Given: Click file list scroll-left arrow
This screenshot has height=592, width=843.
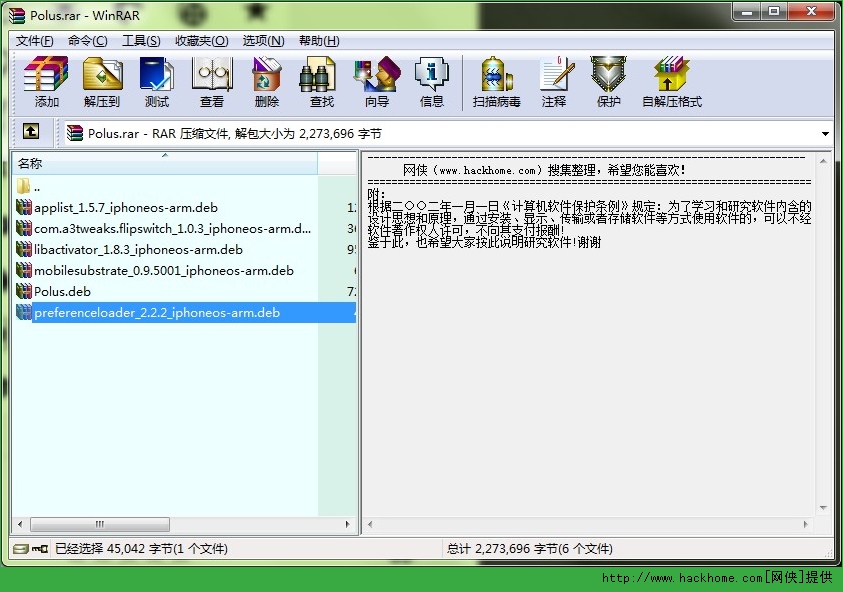Looking at the screenshot, I should click(x=20, y=524).
